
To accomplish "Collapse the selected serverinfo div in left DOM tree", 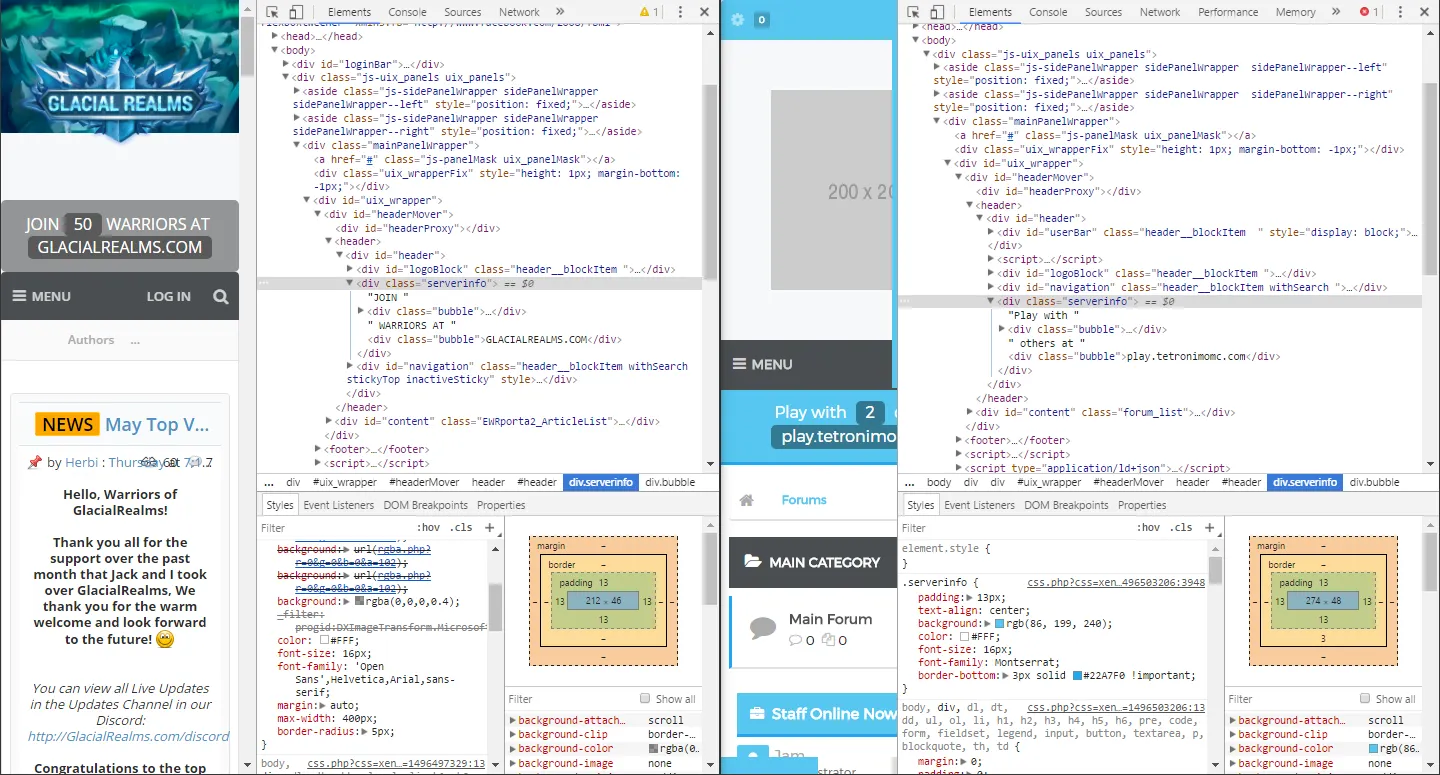I will (x=350, y=283).
